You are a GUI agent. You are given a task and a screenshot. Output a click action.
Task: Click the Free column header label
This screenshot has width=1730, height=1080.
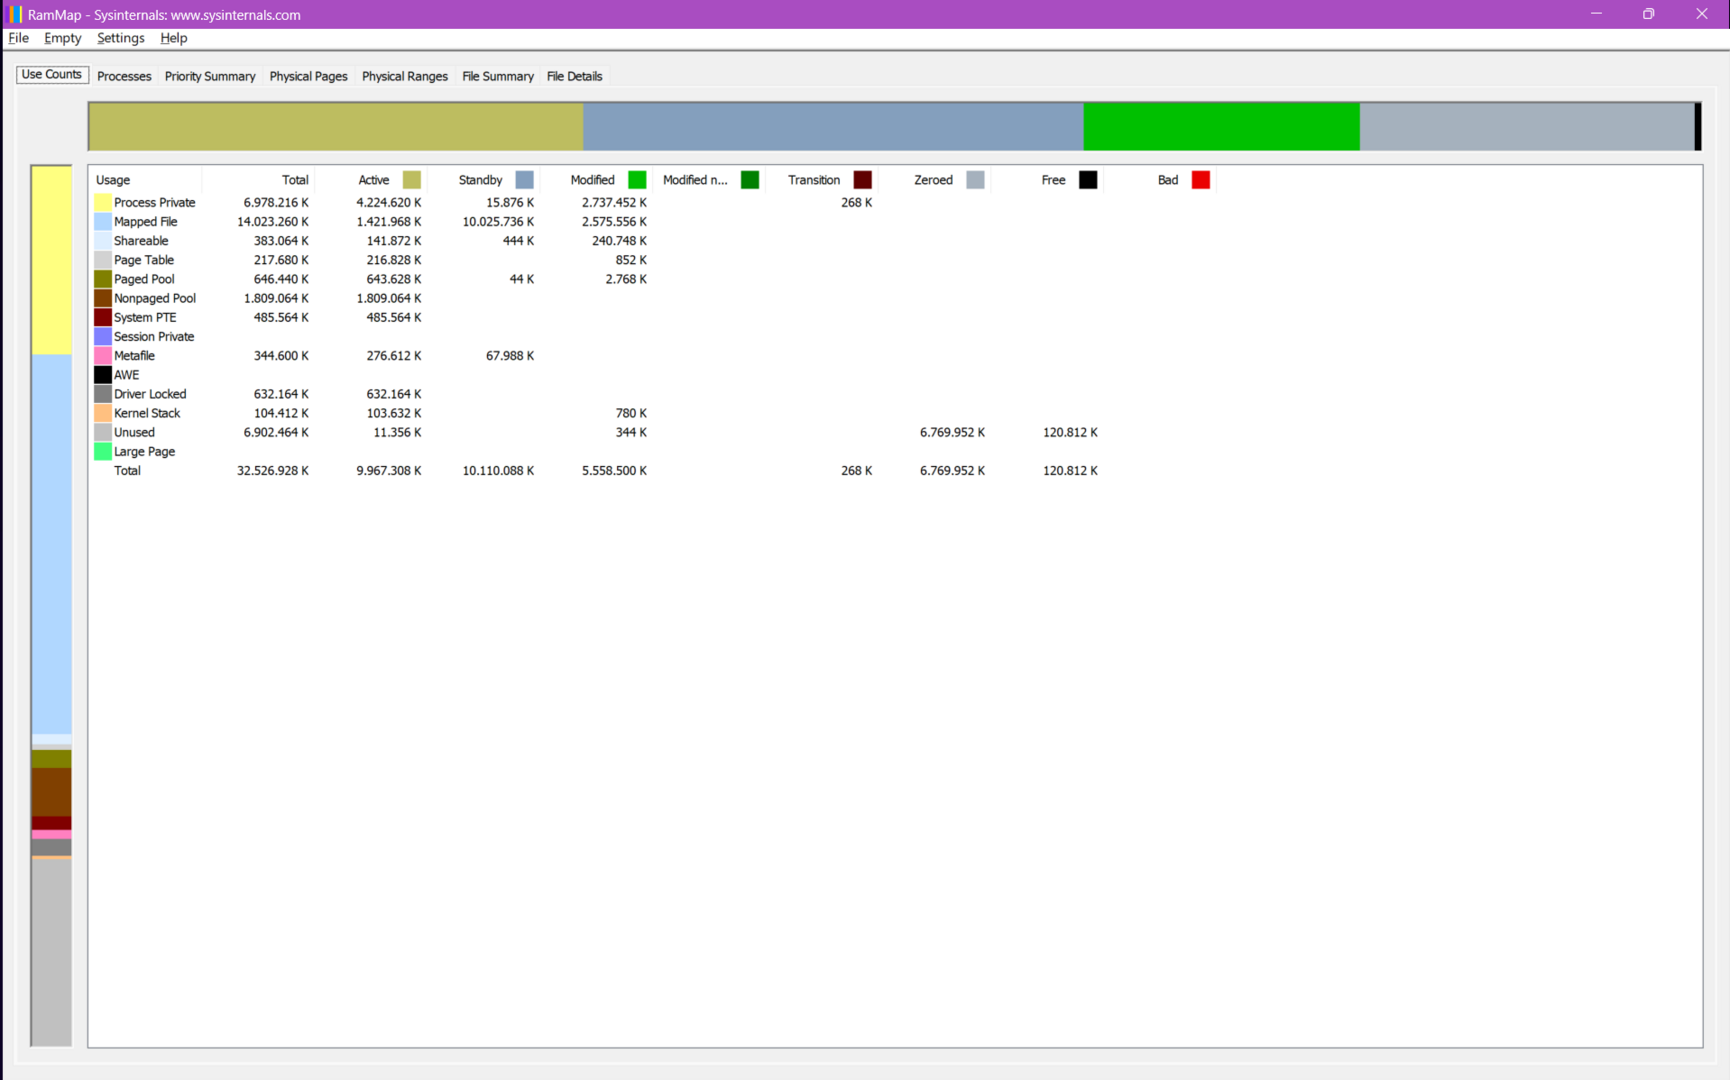click(x=1053, y=180)
